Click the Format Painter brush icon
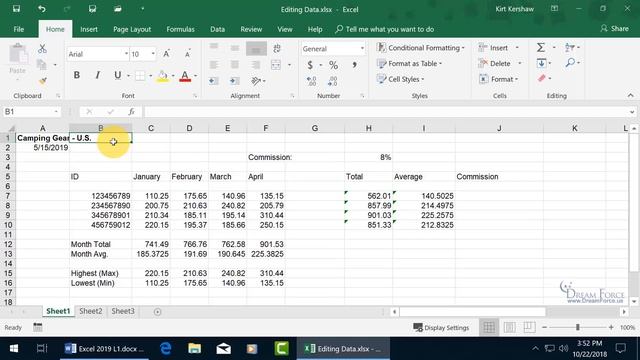 [42, 81]
